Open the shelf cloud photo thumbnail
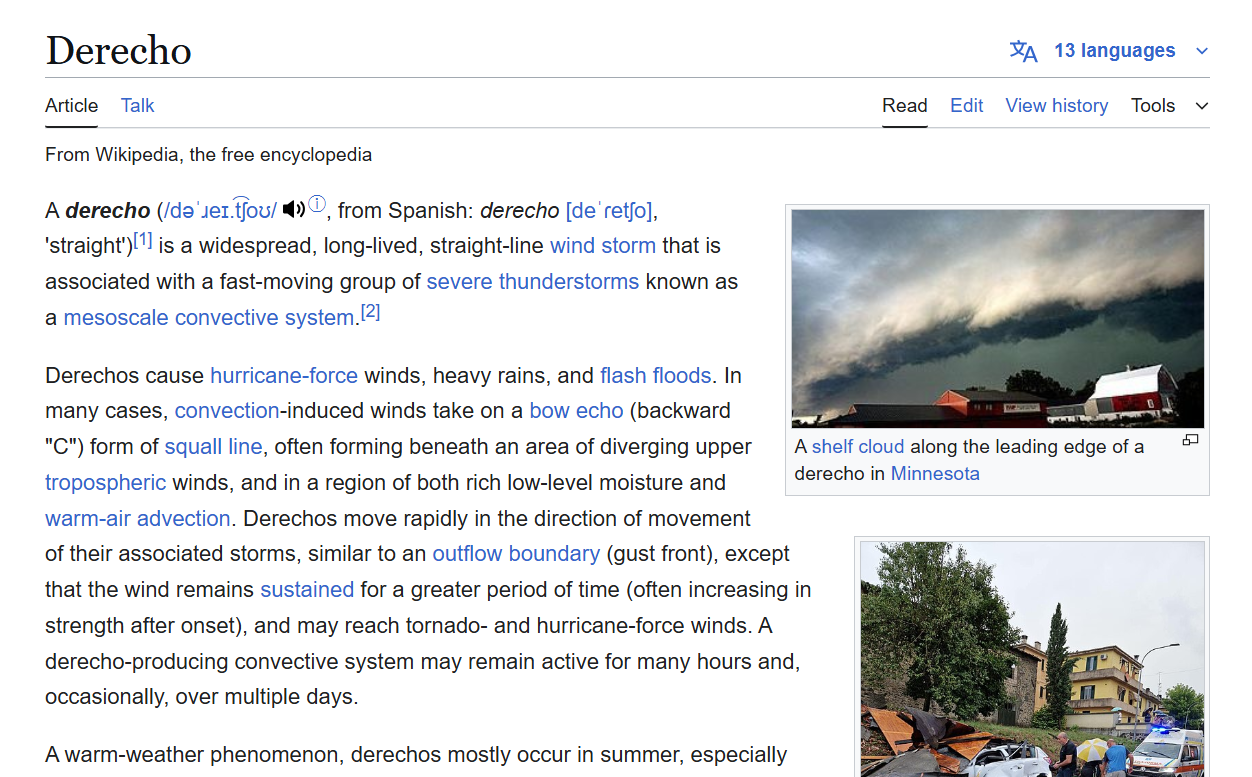The width and height of the screenshot is (1252, 777). point(998,319)
